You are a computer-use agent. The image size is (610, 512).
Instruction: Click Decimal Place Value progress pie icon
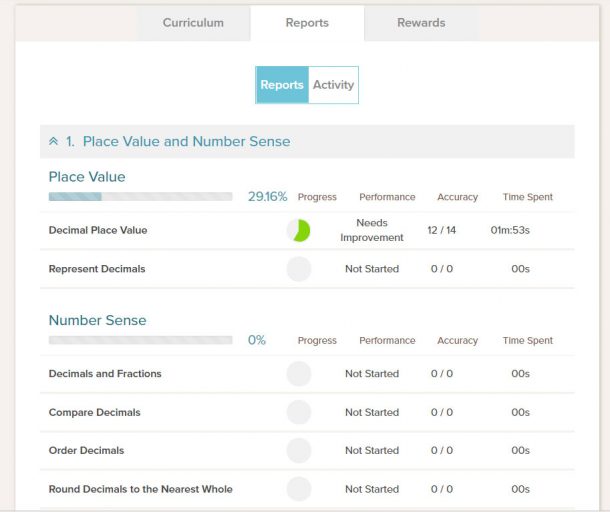298,230
